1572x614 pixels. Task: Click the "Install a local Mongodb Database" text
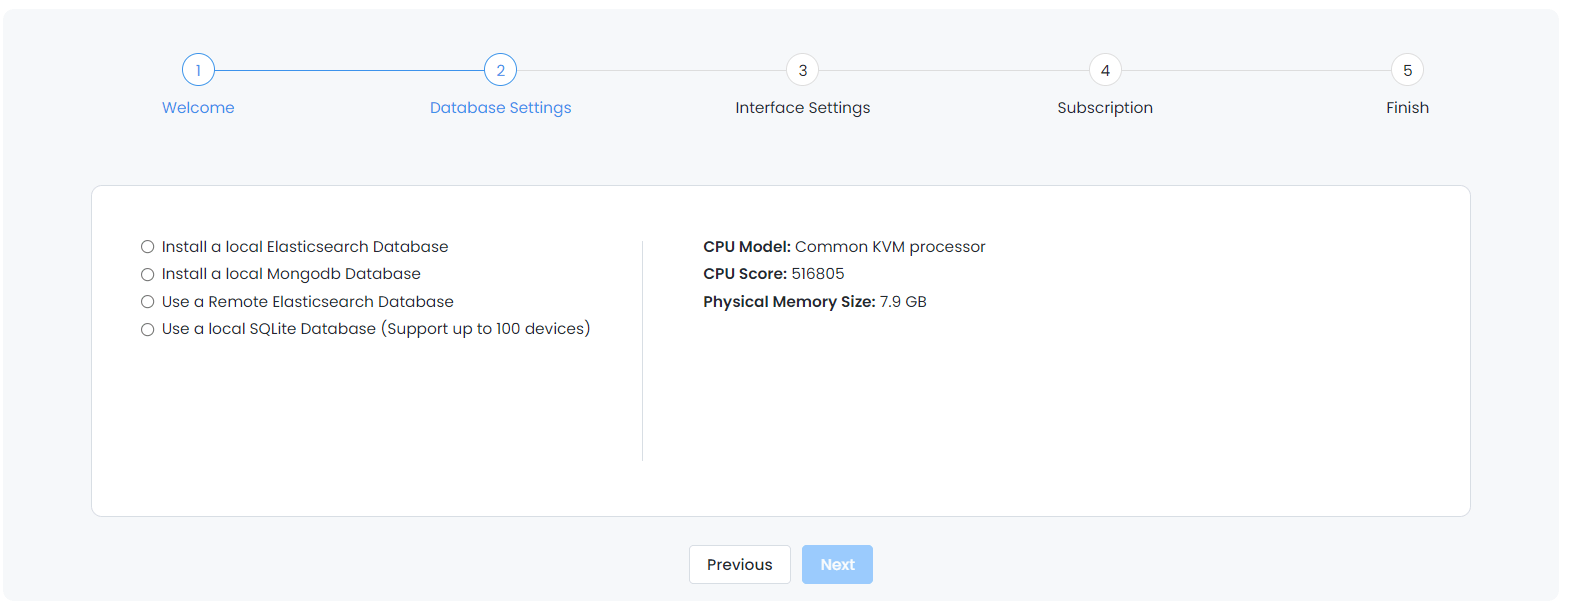point(291,274)
